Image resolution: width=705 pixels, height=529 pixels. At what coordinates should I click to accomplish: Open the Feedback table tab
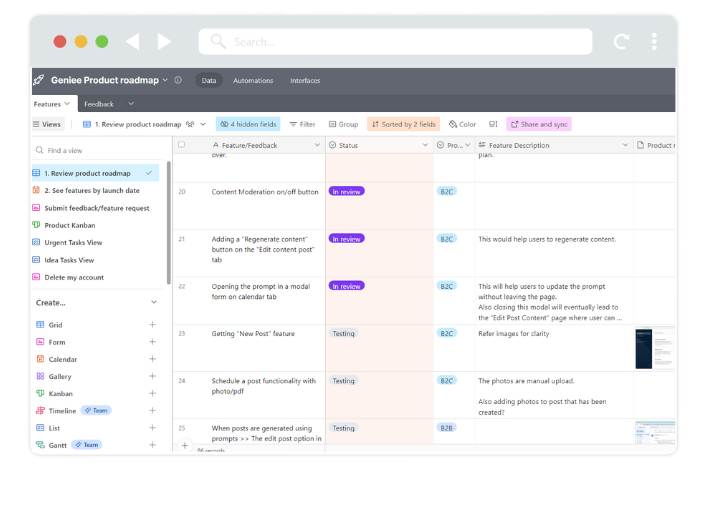click(99, 104)
